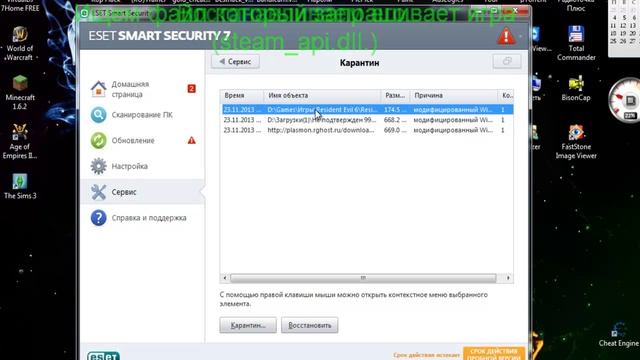The height and width of the screenshot is (360, 640).
Task: Open FastStone Image Viewer desktop icon
Action: click(x=576, y=142)
